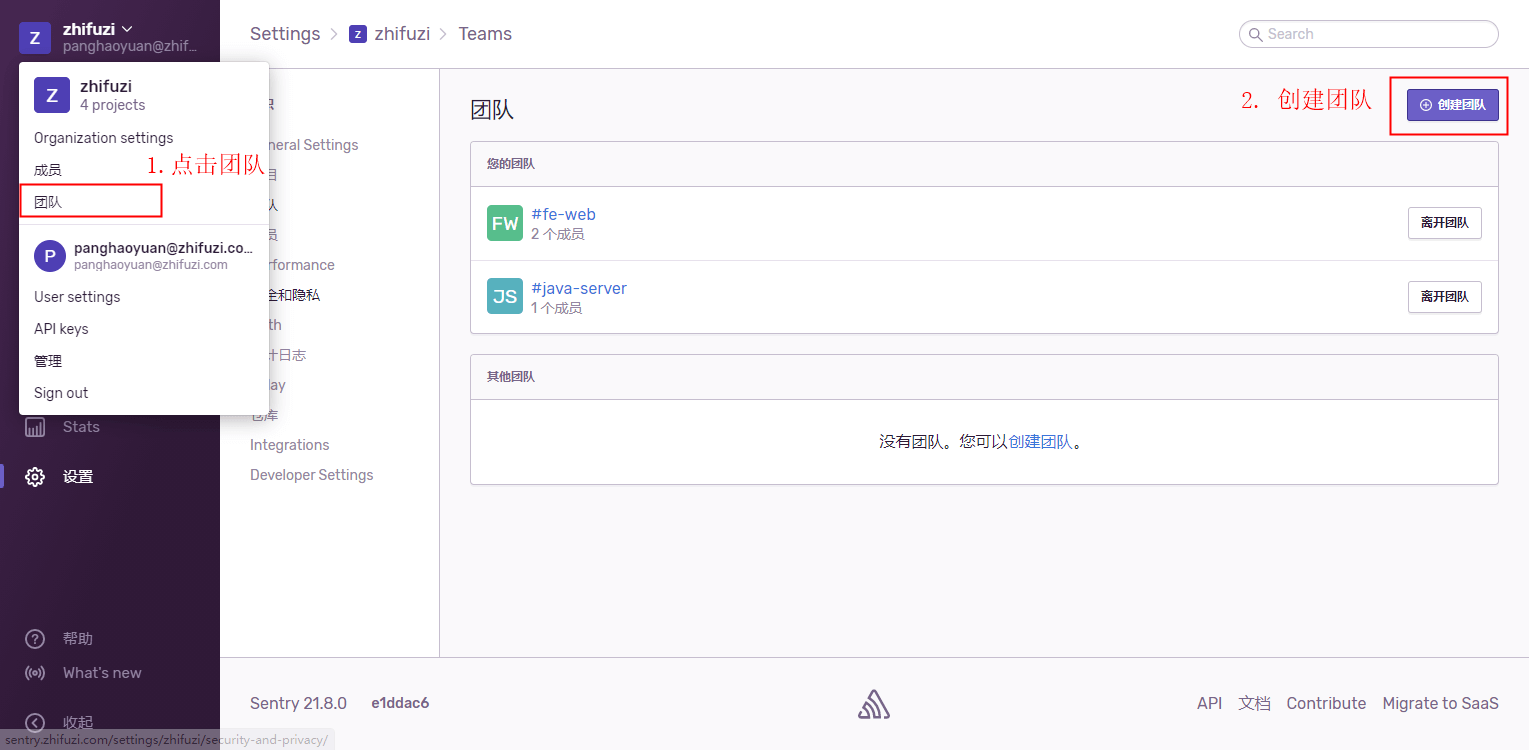
Task: Open the #java-server team link
Action: click(579, 288)
